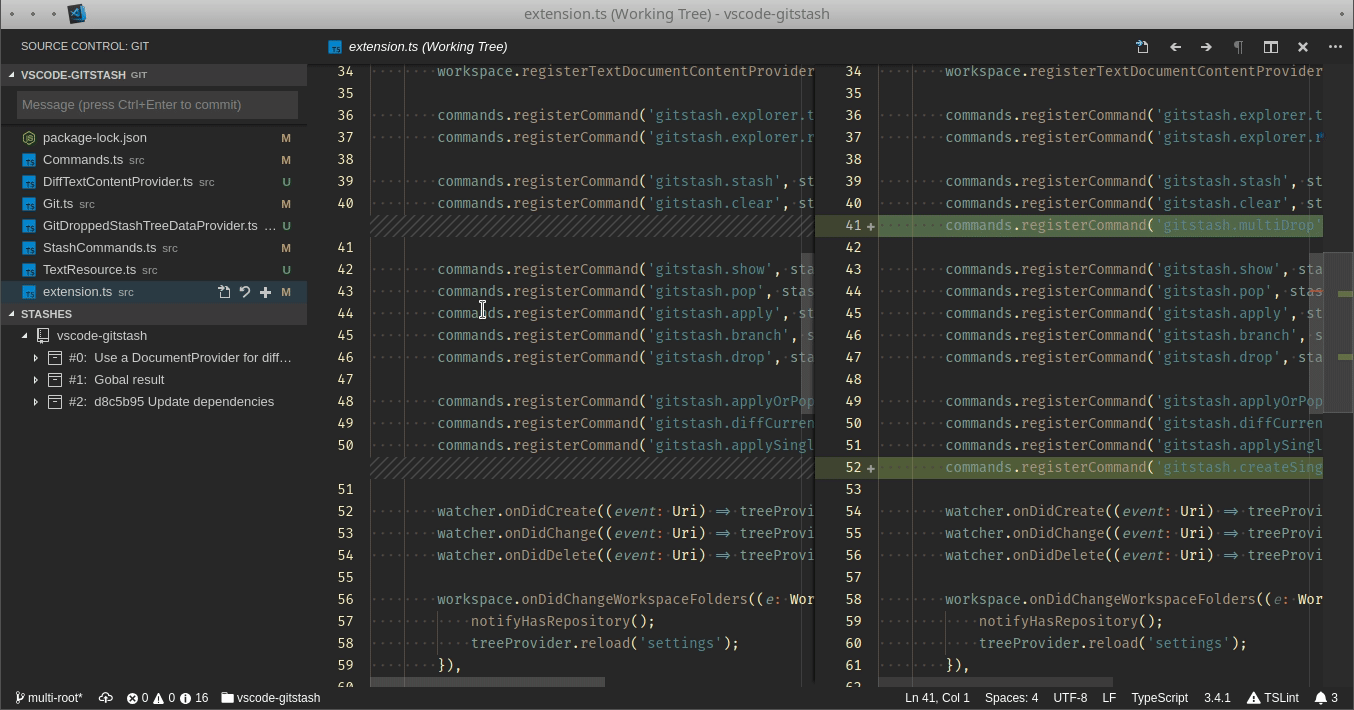This screenshot has height=710, width=1354.
Task: Open editor more actions ellipsis menu
Action: [1335, 46]
